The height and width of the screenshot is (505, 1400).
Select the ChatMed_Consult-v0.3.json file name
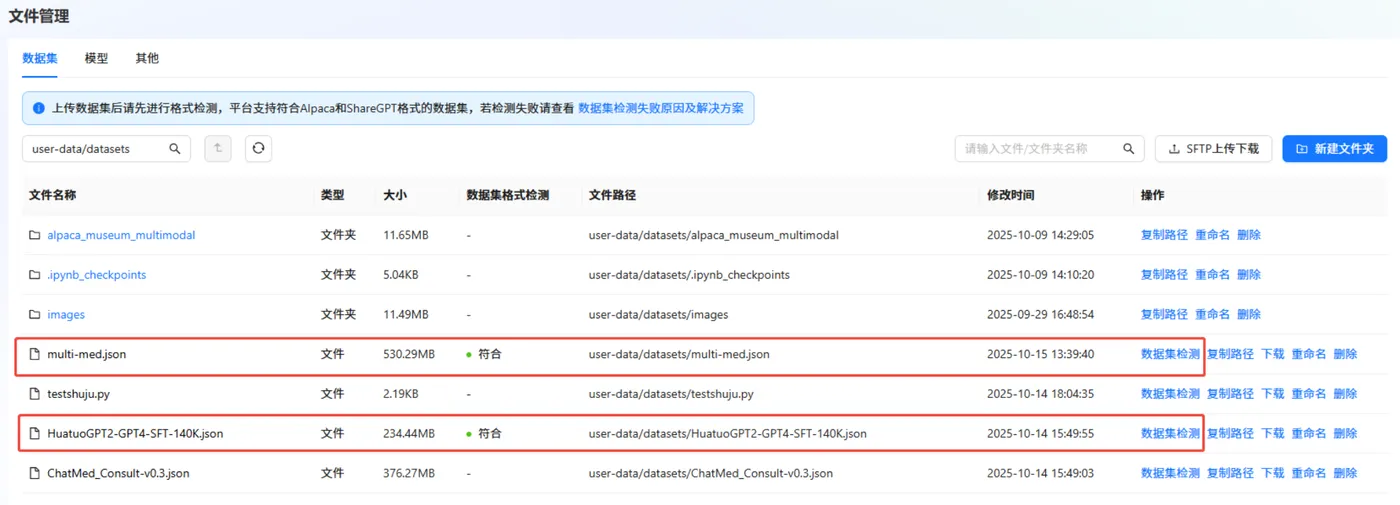pyautogui.click(x=118, y=473)
